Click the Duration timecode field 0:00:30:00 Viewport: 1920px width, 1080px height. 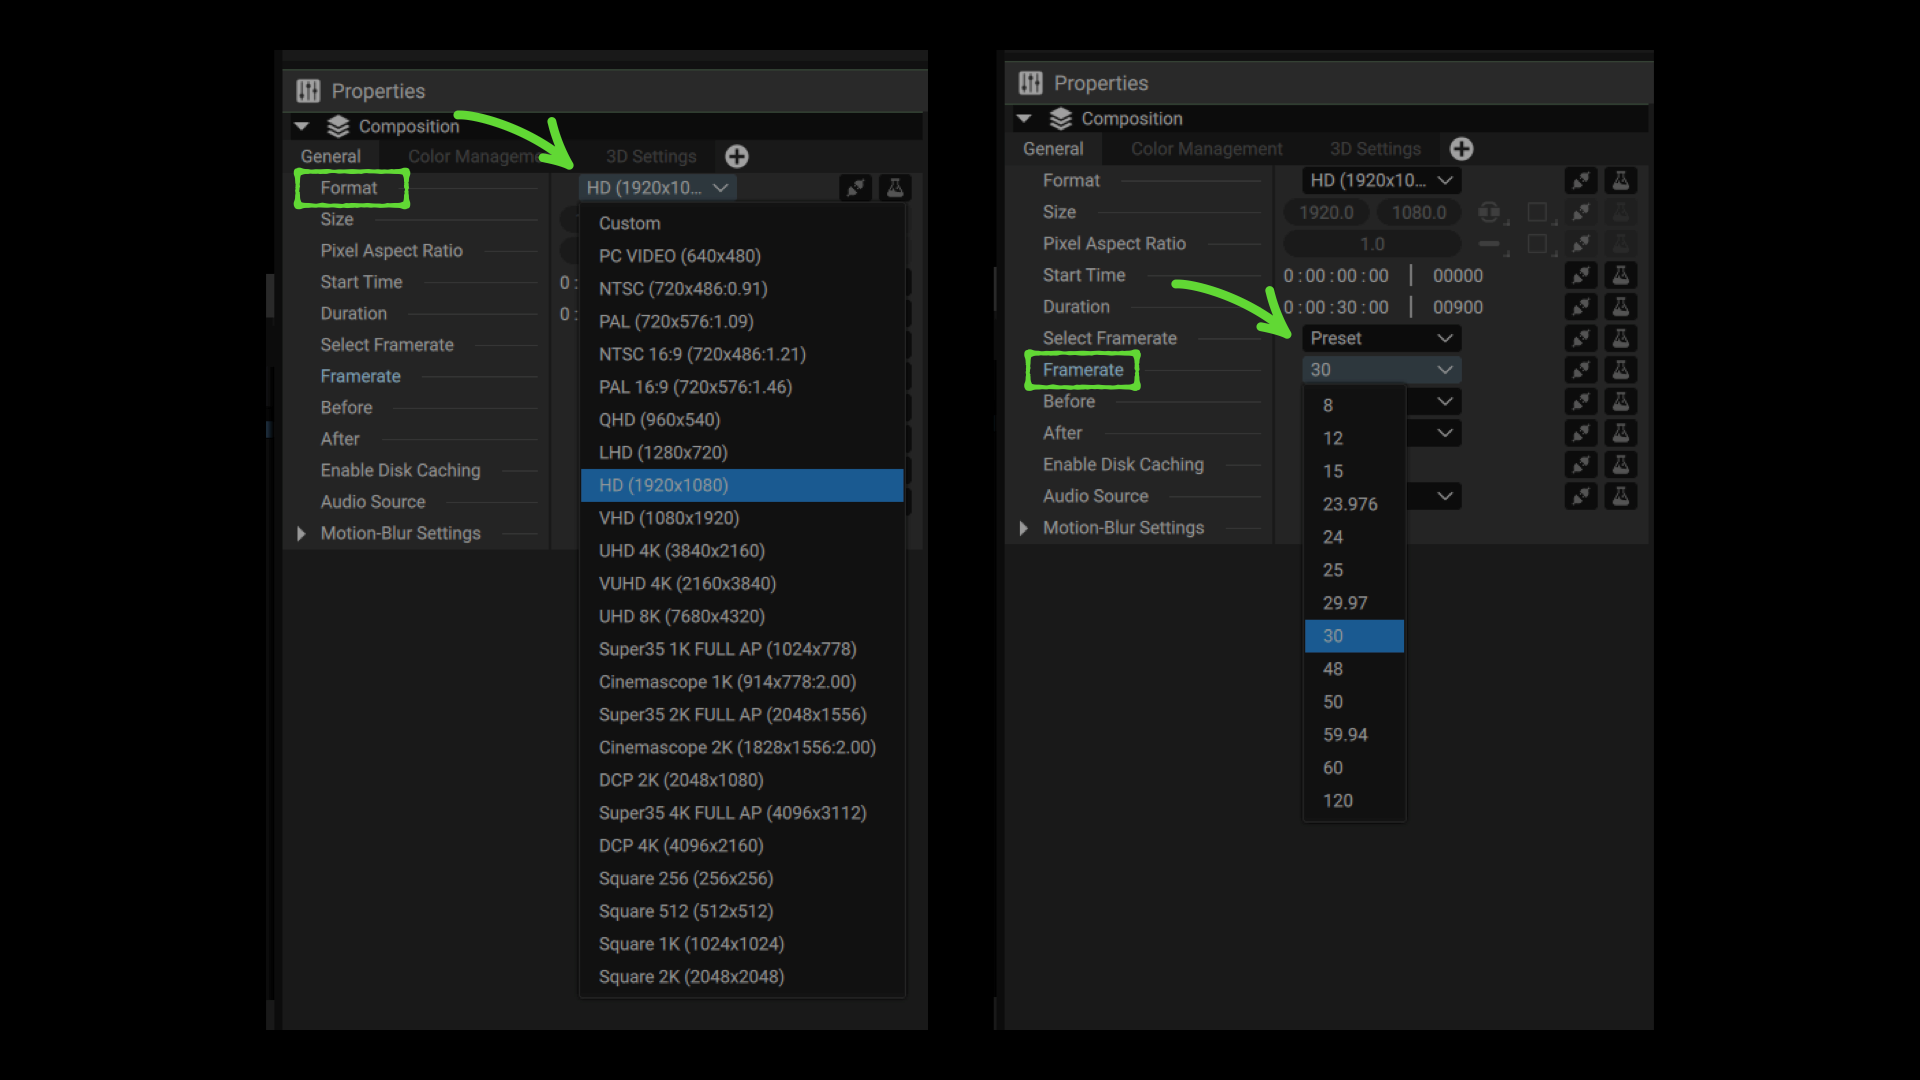tap(1337, 307)
